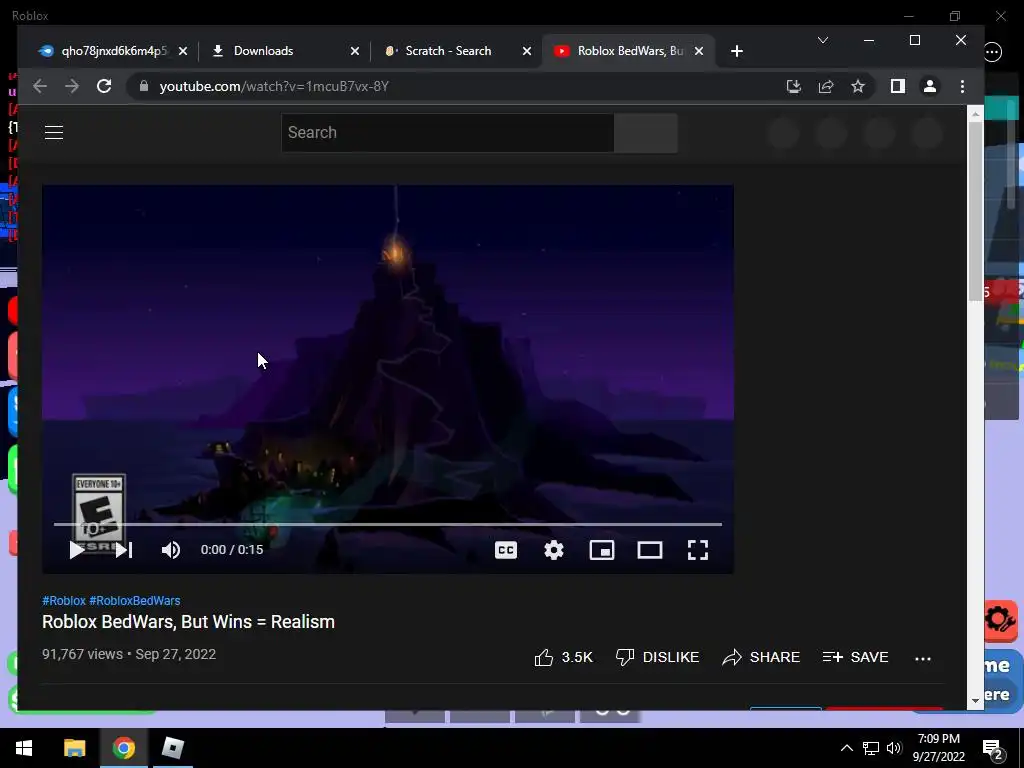Open Chrome from the taskbar
This screenshot has height=768, width=1024.
(123, 748)
